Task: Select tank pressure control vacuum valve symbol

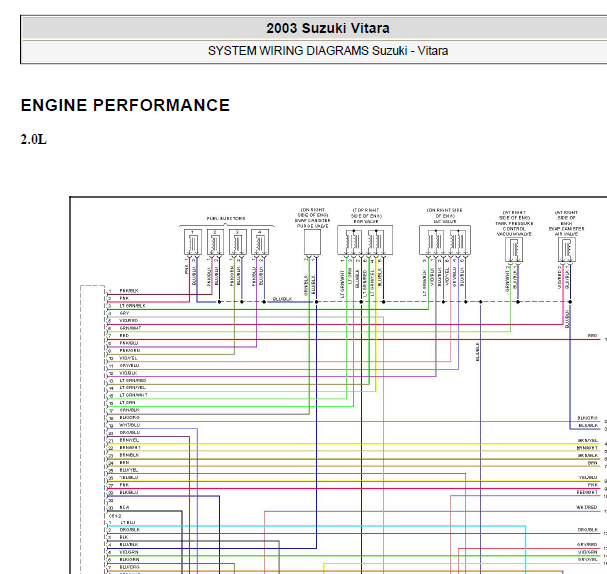Action: pos(514,250)
